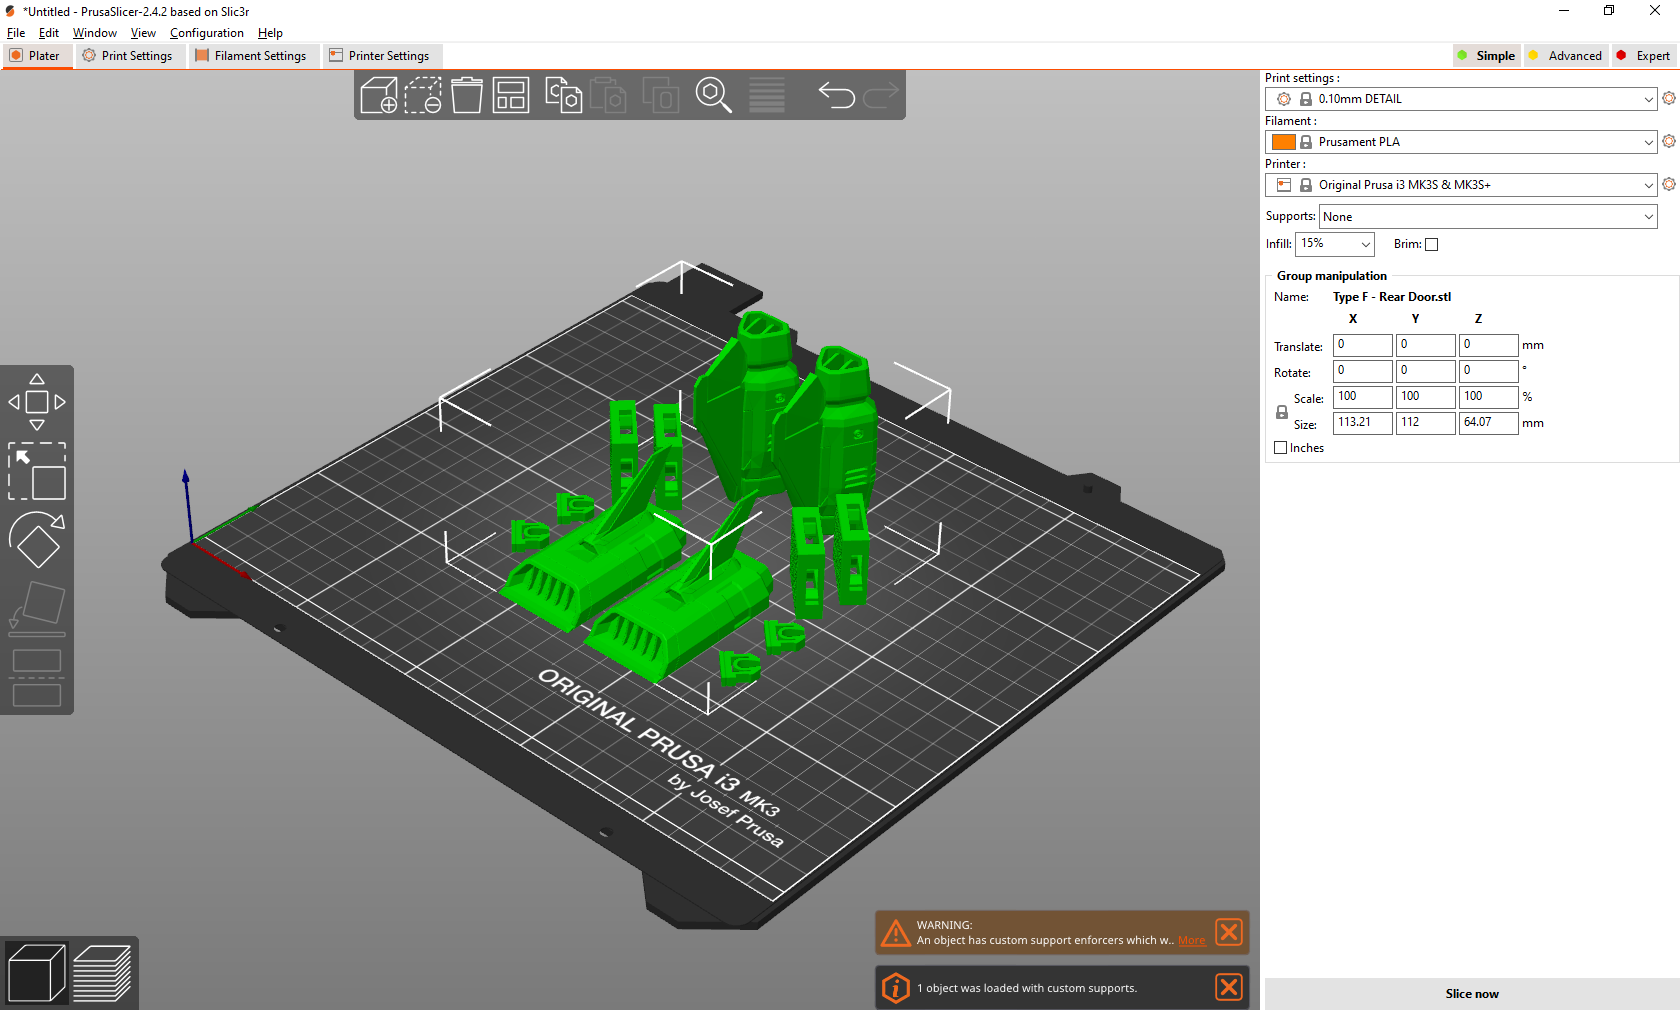Click the Translate Y input field
This screenshot has height=1010, width=1680.
click(x=1426, y=345)
